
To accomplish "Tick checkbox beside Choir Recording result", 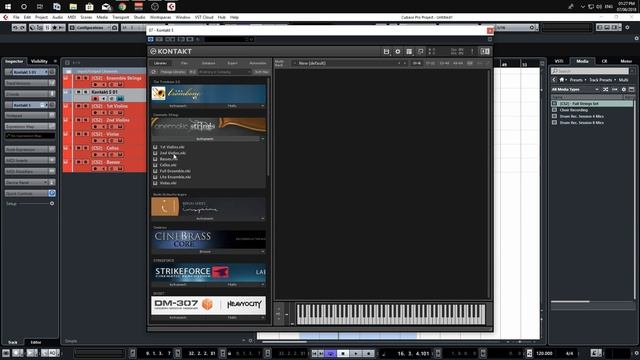I will pos(554,110).
